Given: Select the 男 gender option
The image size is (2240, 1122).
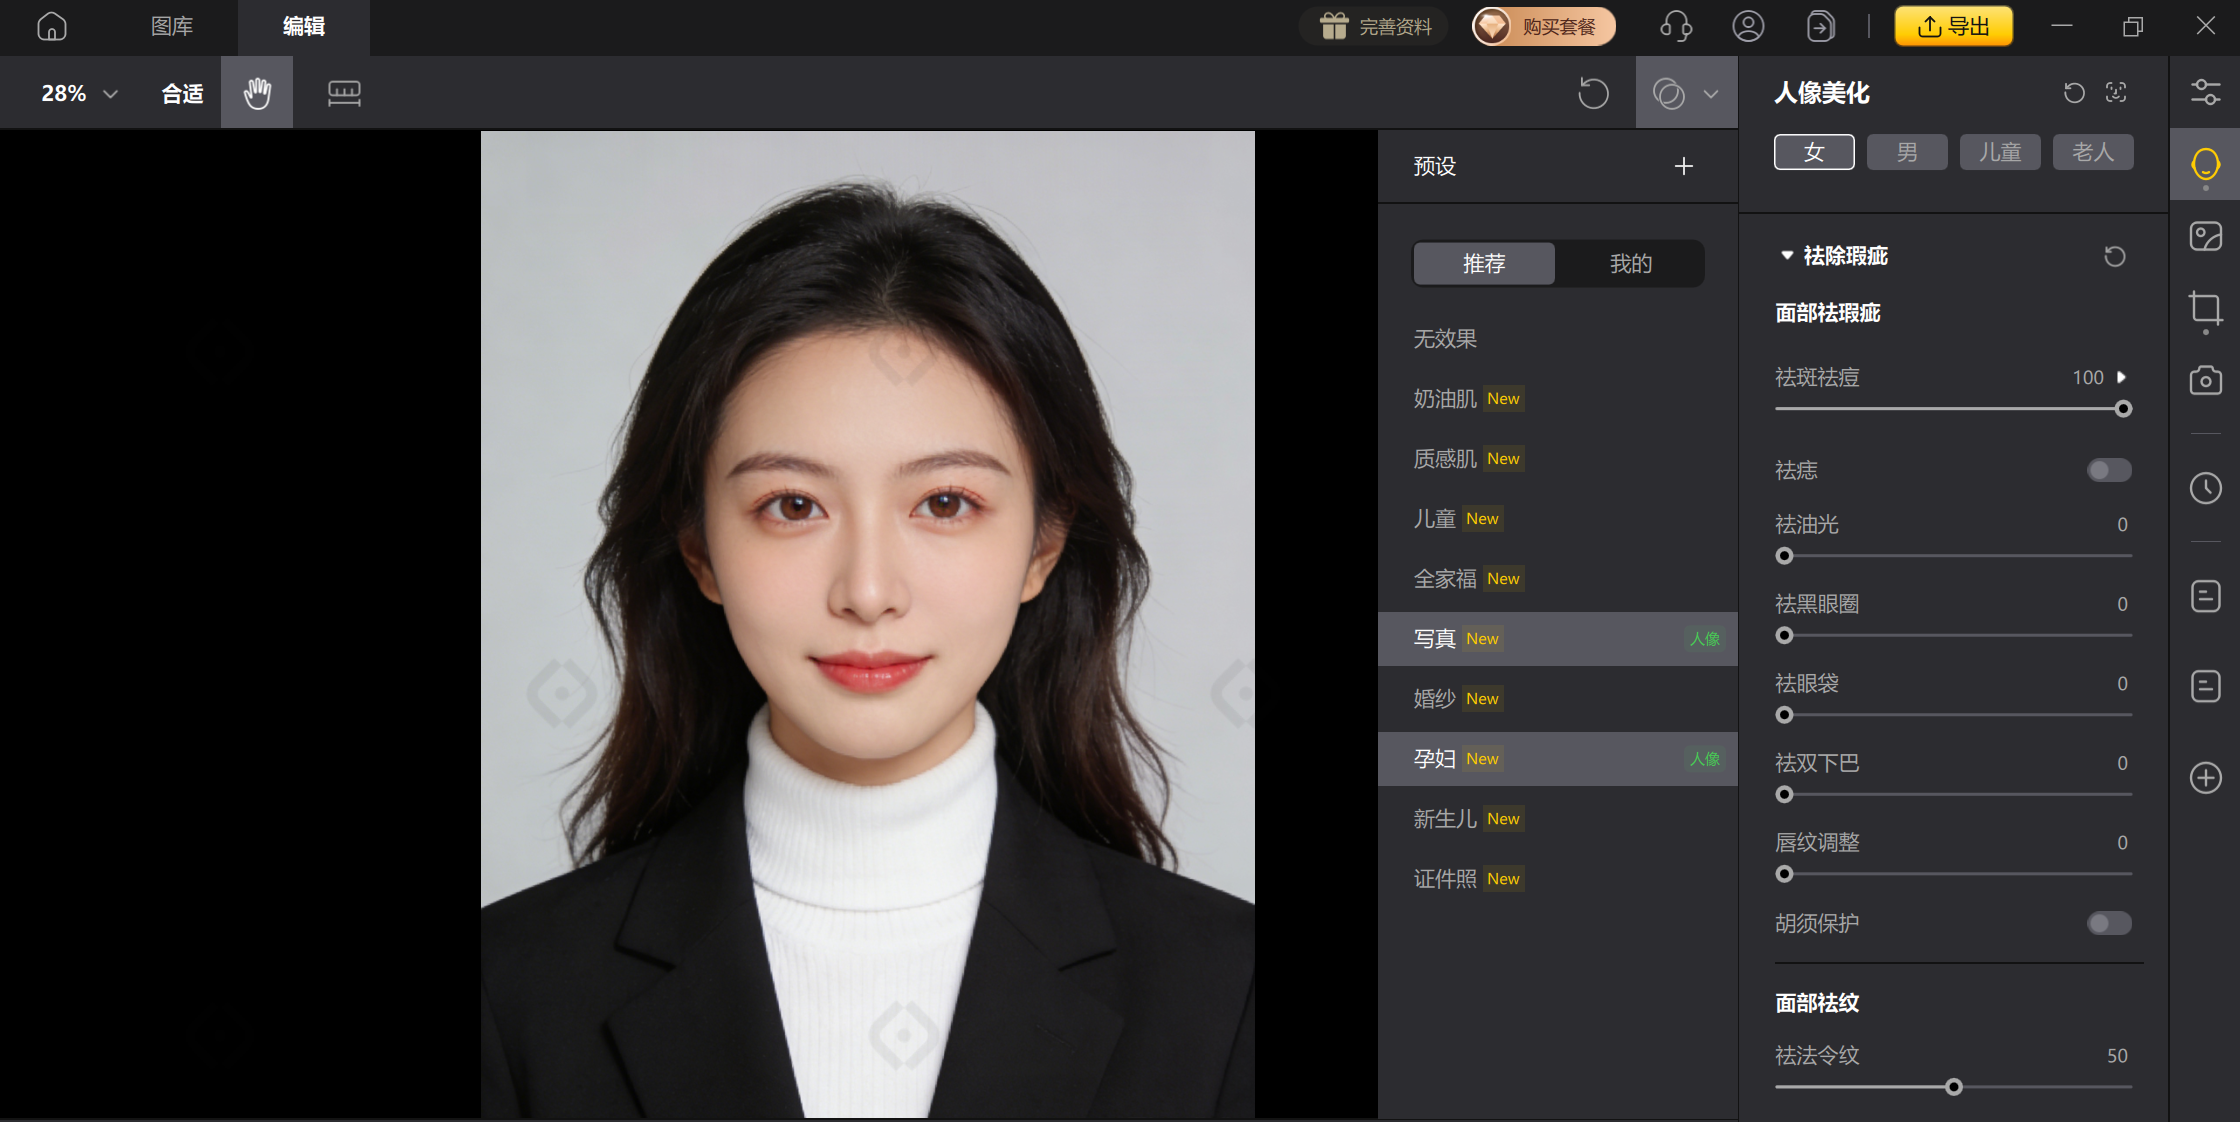Looking at the screenshot, I should (x=1906, y=152).
